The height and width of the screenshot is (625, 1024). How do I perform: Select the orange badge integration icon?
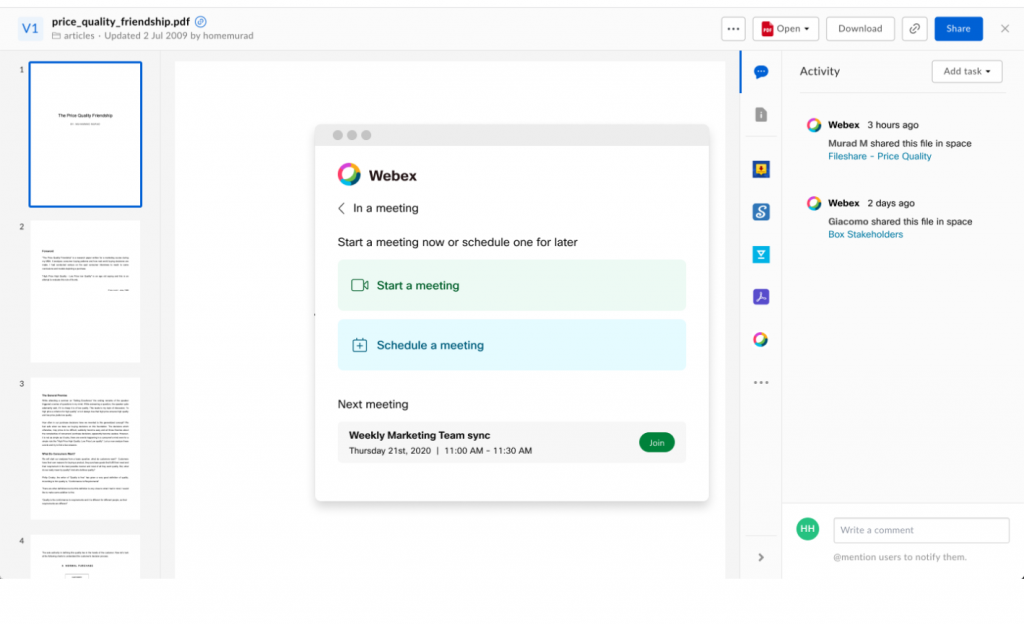pyautogui.click(x=761, y=169)
